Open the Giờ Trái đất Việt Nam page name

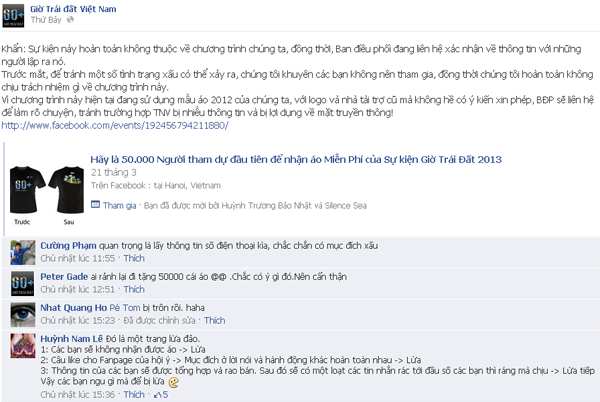pyautogui.click(x=73, y=9)
